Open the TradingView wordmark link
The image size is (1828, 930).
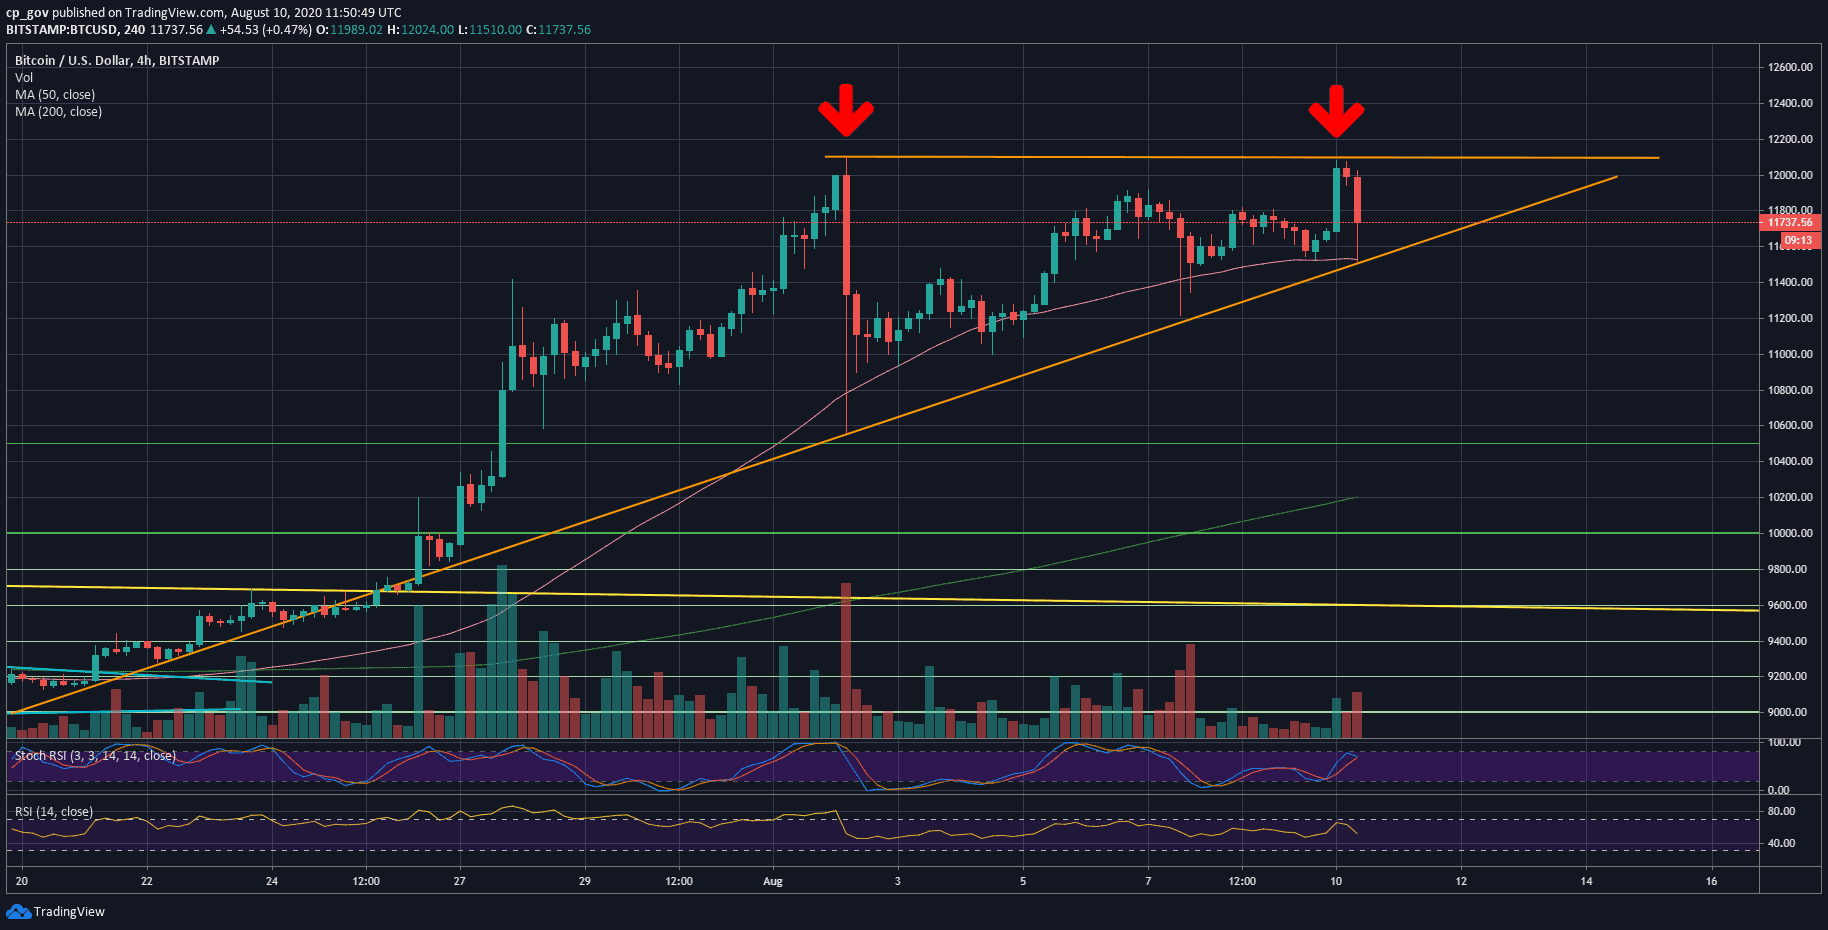69,912
